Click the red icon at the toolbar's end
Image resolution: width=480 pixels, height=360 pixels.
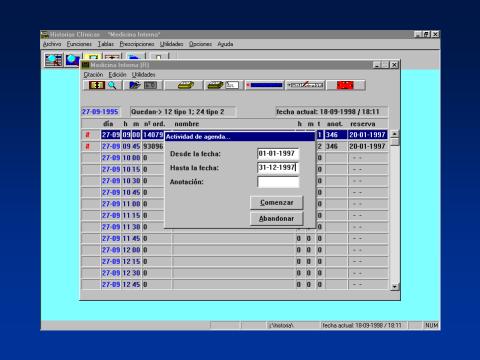coord(345,85)
